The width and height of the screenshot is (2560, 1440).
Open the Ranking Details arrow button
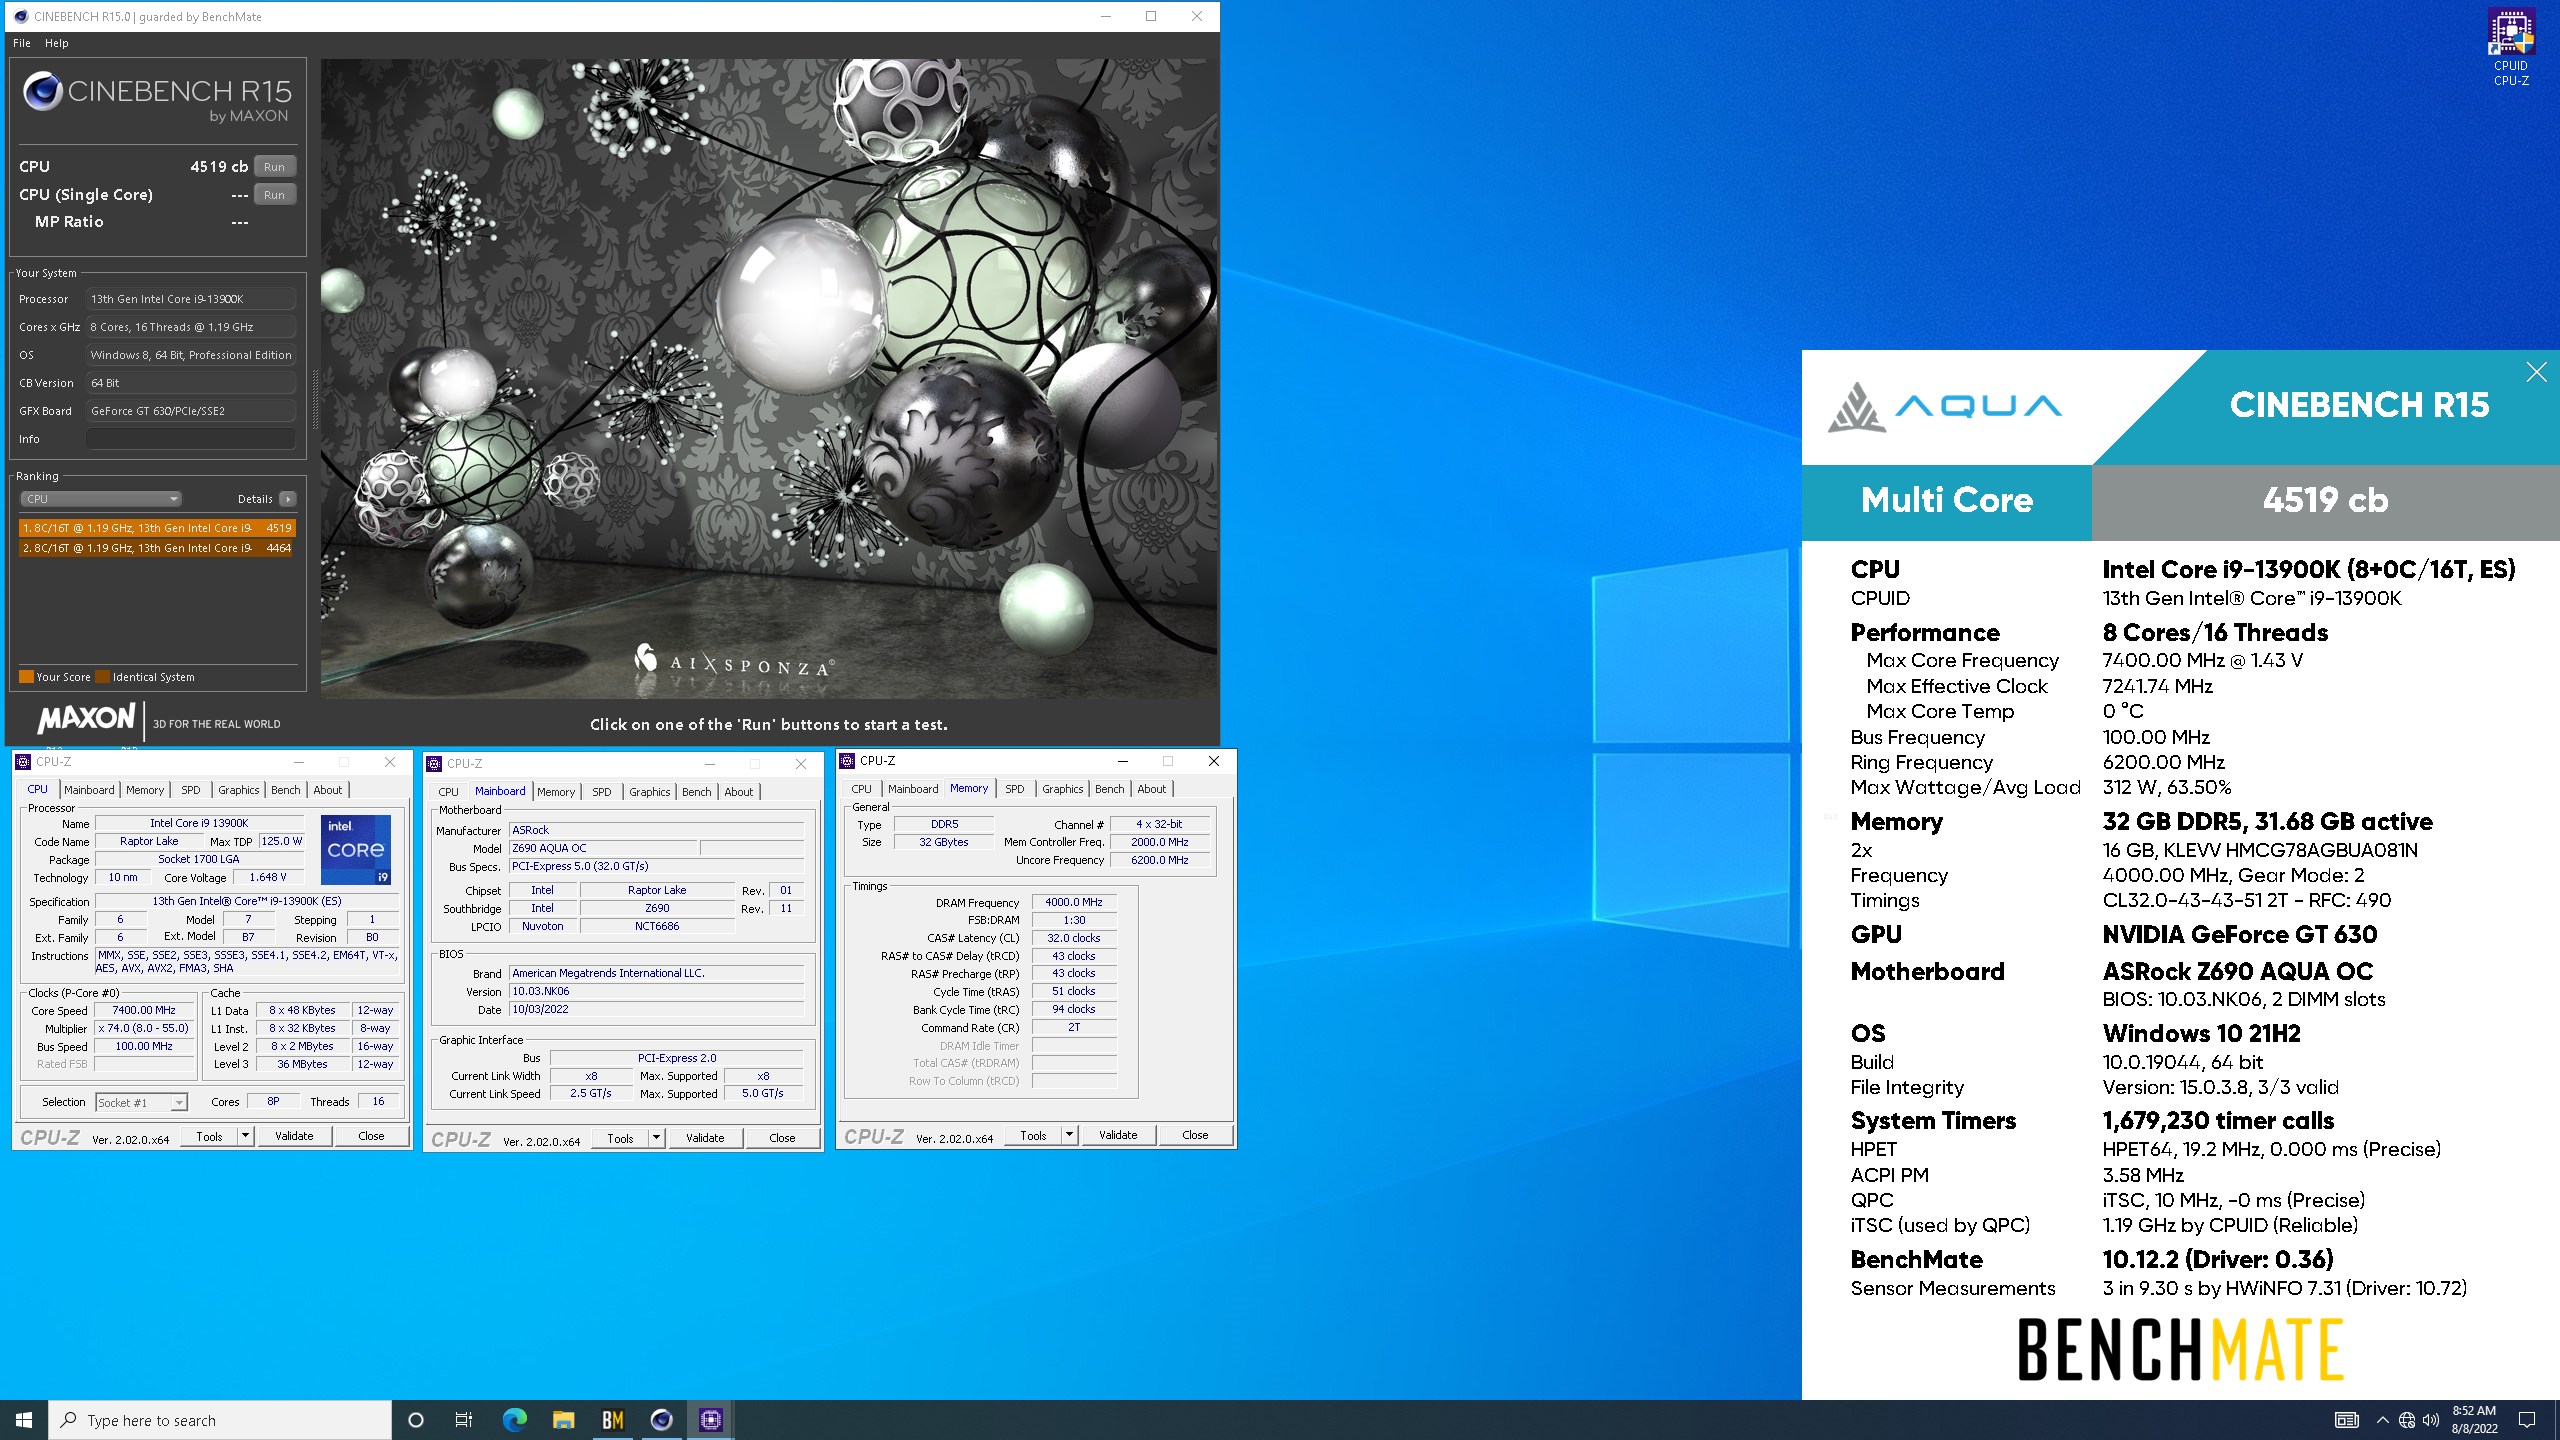pos(288,499)
